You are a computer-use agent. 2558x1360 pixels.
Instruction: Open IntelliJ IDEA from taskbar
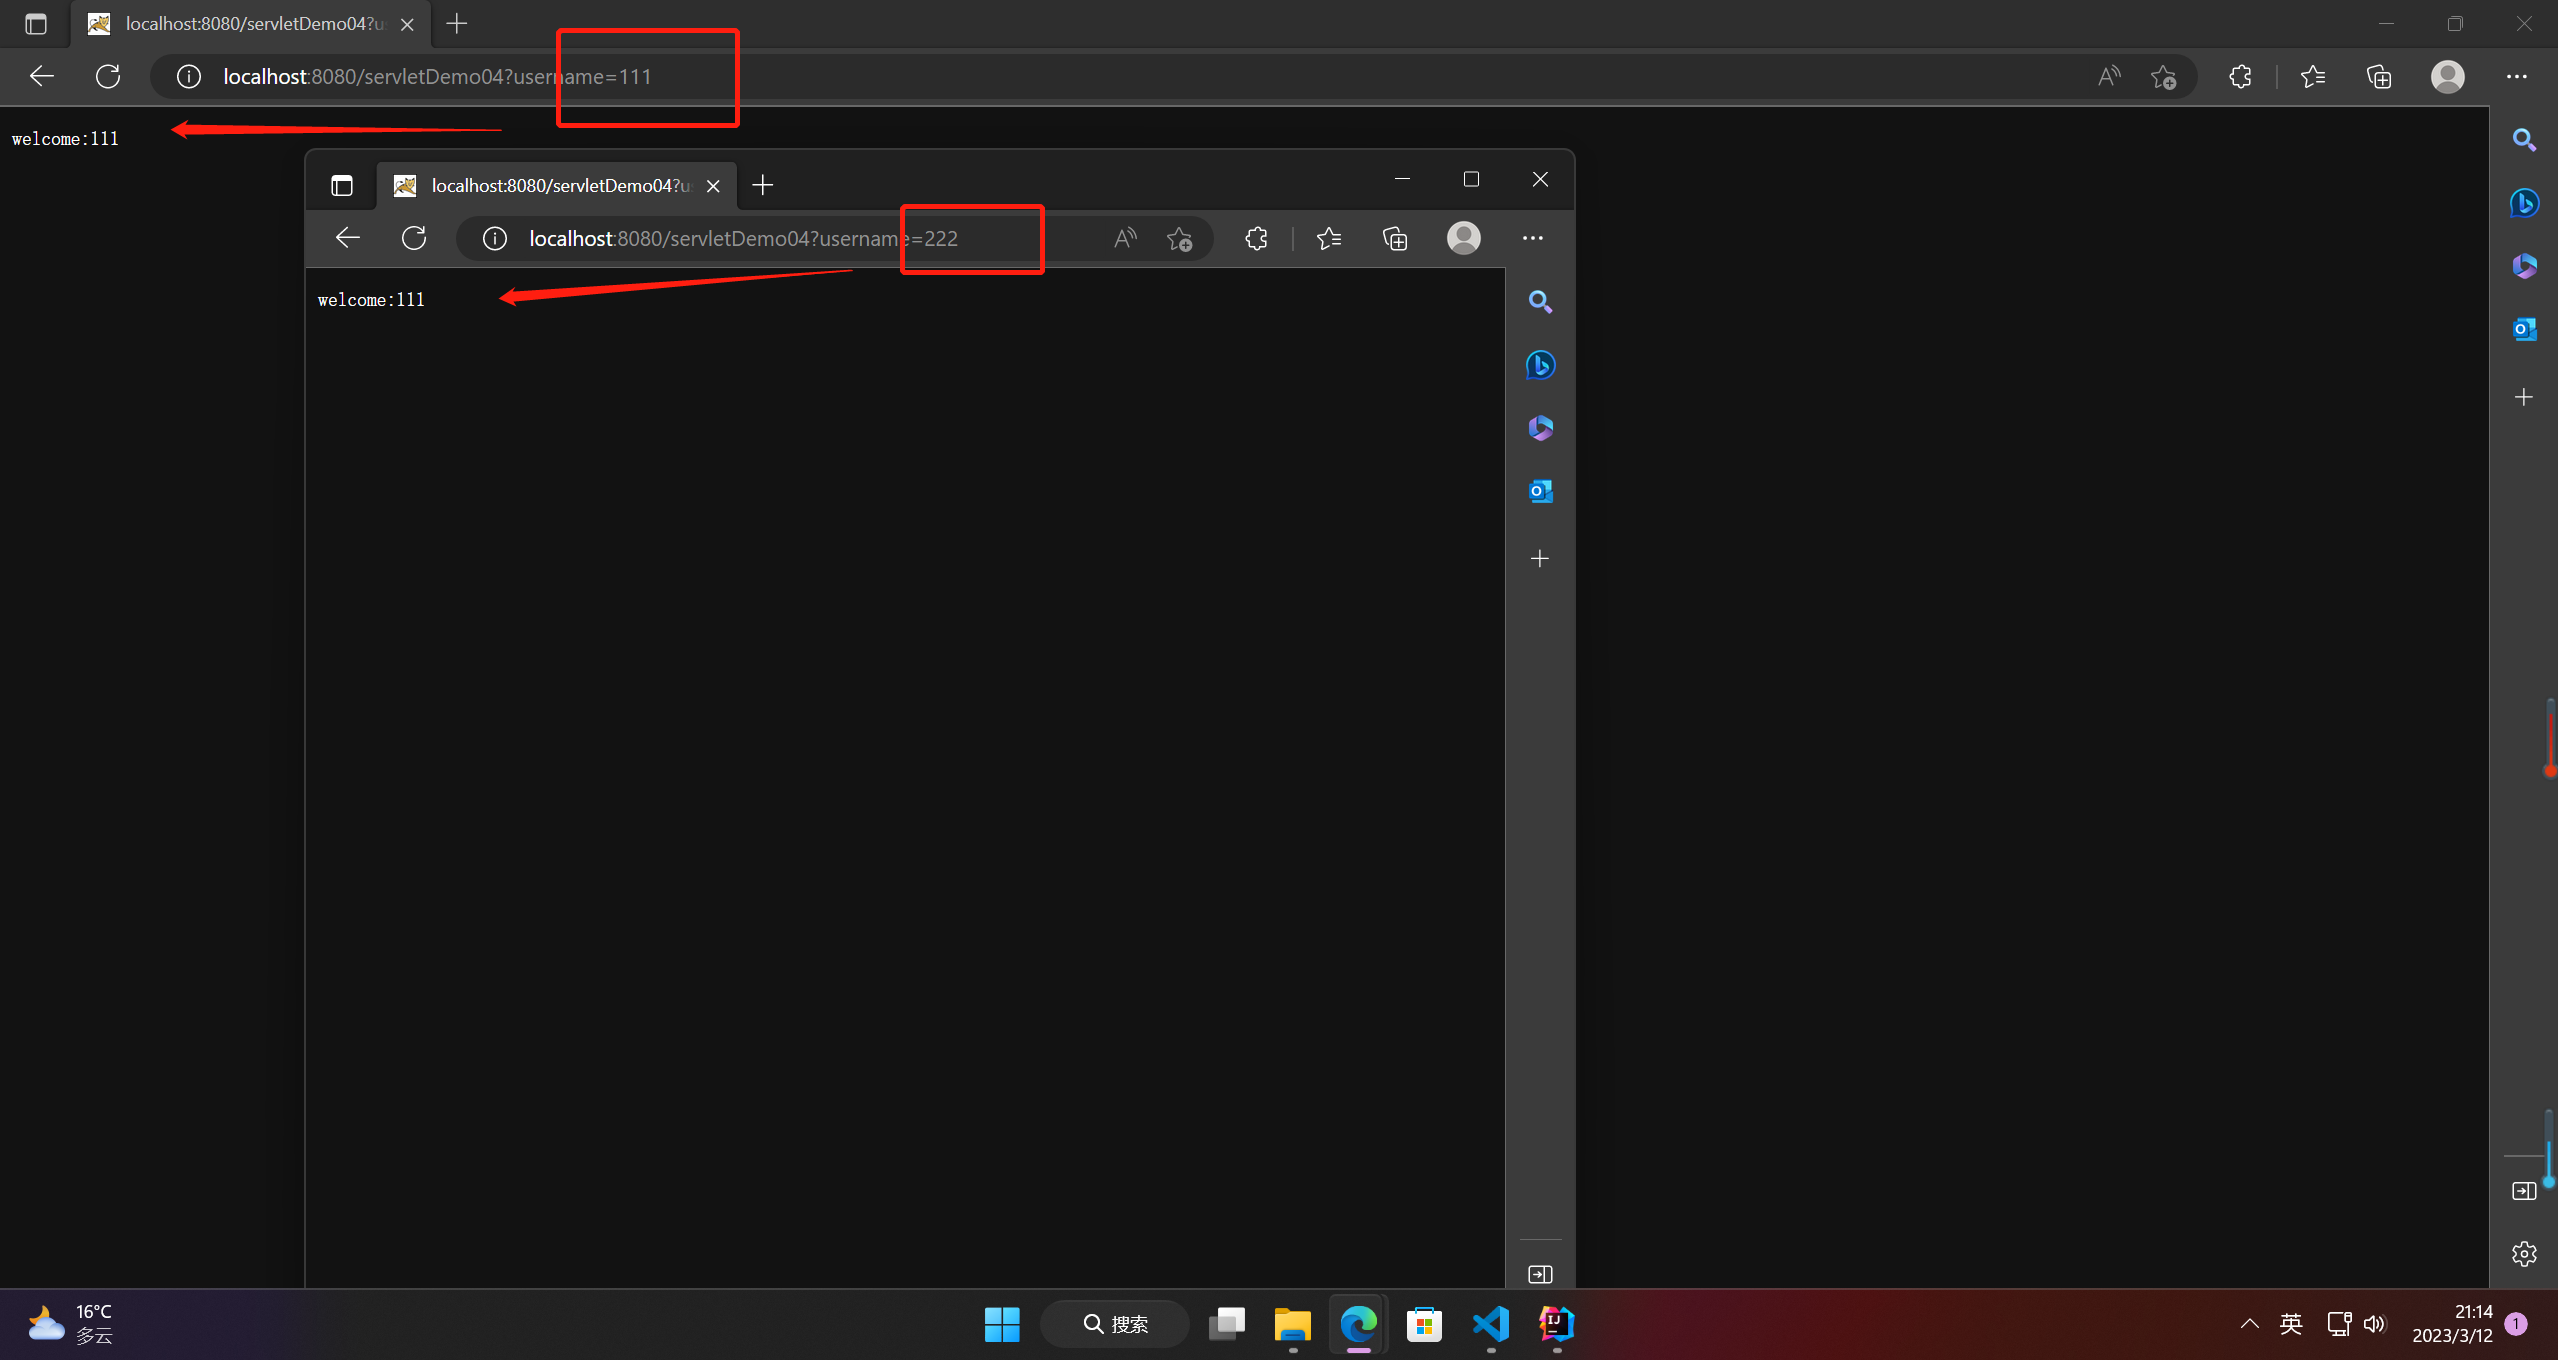pyautogui.click(x=1557, y=1324)
